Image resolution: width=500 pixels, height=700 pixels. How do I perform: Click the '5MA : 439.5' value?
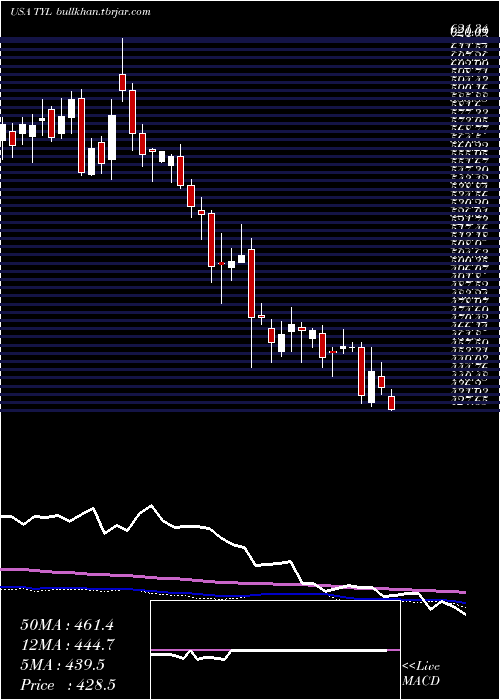(62, 665)
